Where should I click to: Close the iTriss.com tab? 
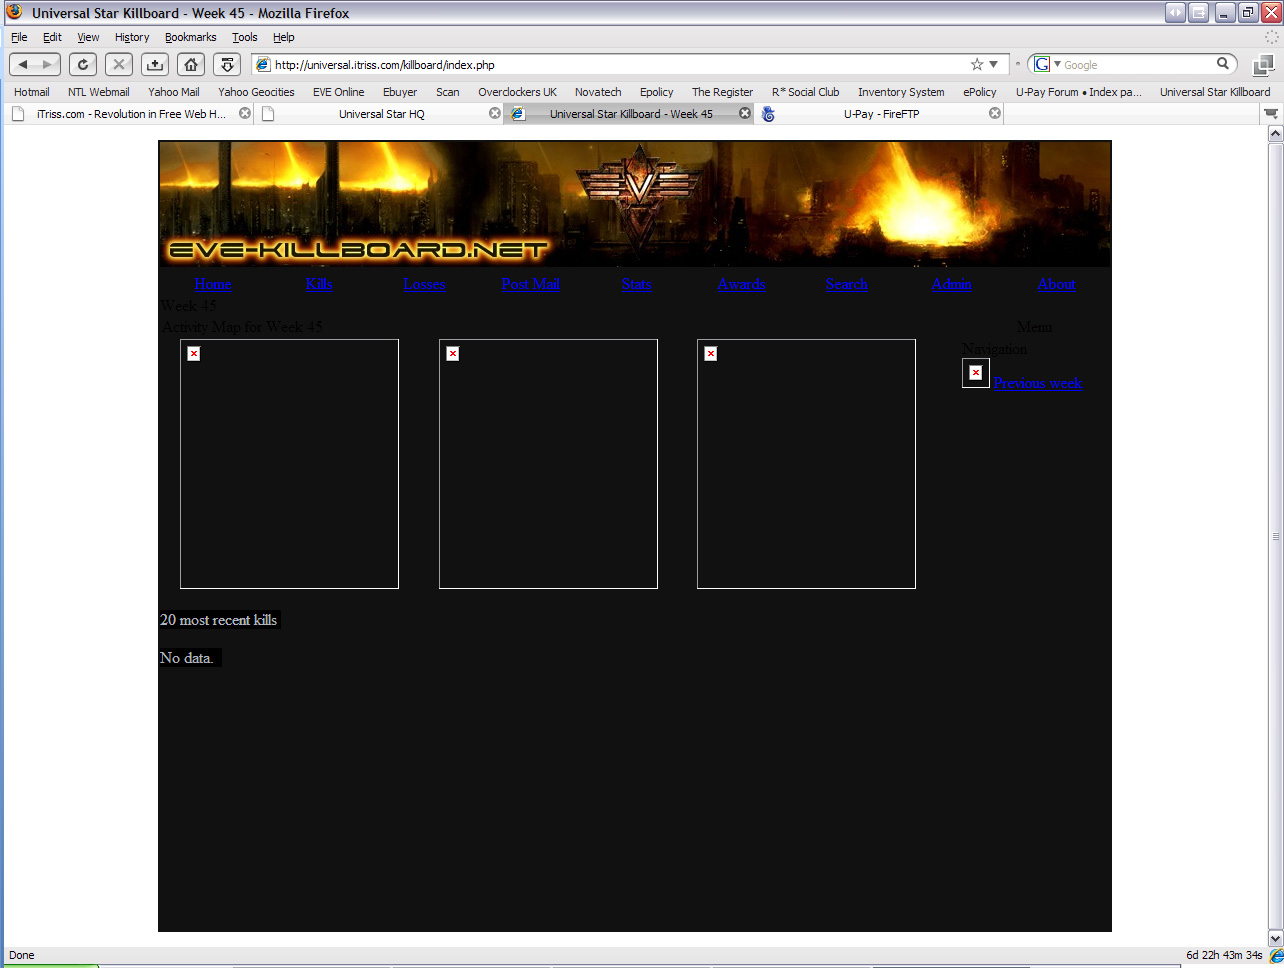(245, 113)
